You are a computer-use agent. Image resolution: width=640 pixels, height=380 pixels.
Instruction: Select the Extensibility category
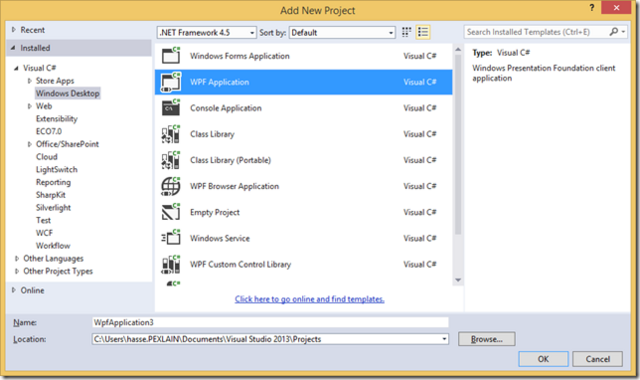pyautogui.click(x=57, y=119)
